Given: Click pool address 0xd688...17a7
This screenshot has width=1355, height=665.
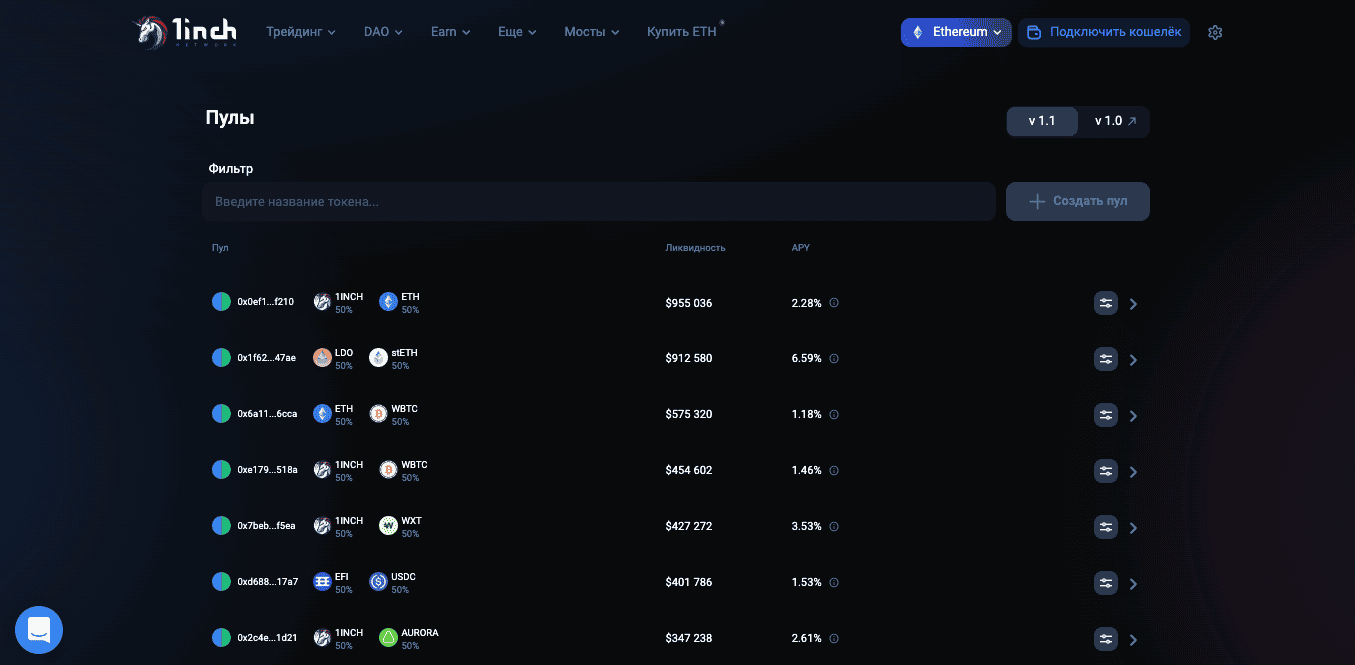Looking at the screenshot, I should 268,582.
